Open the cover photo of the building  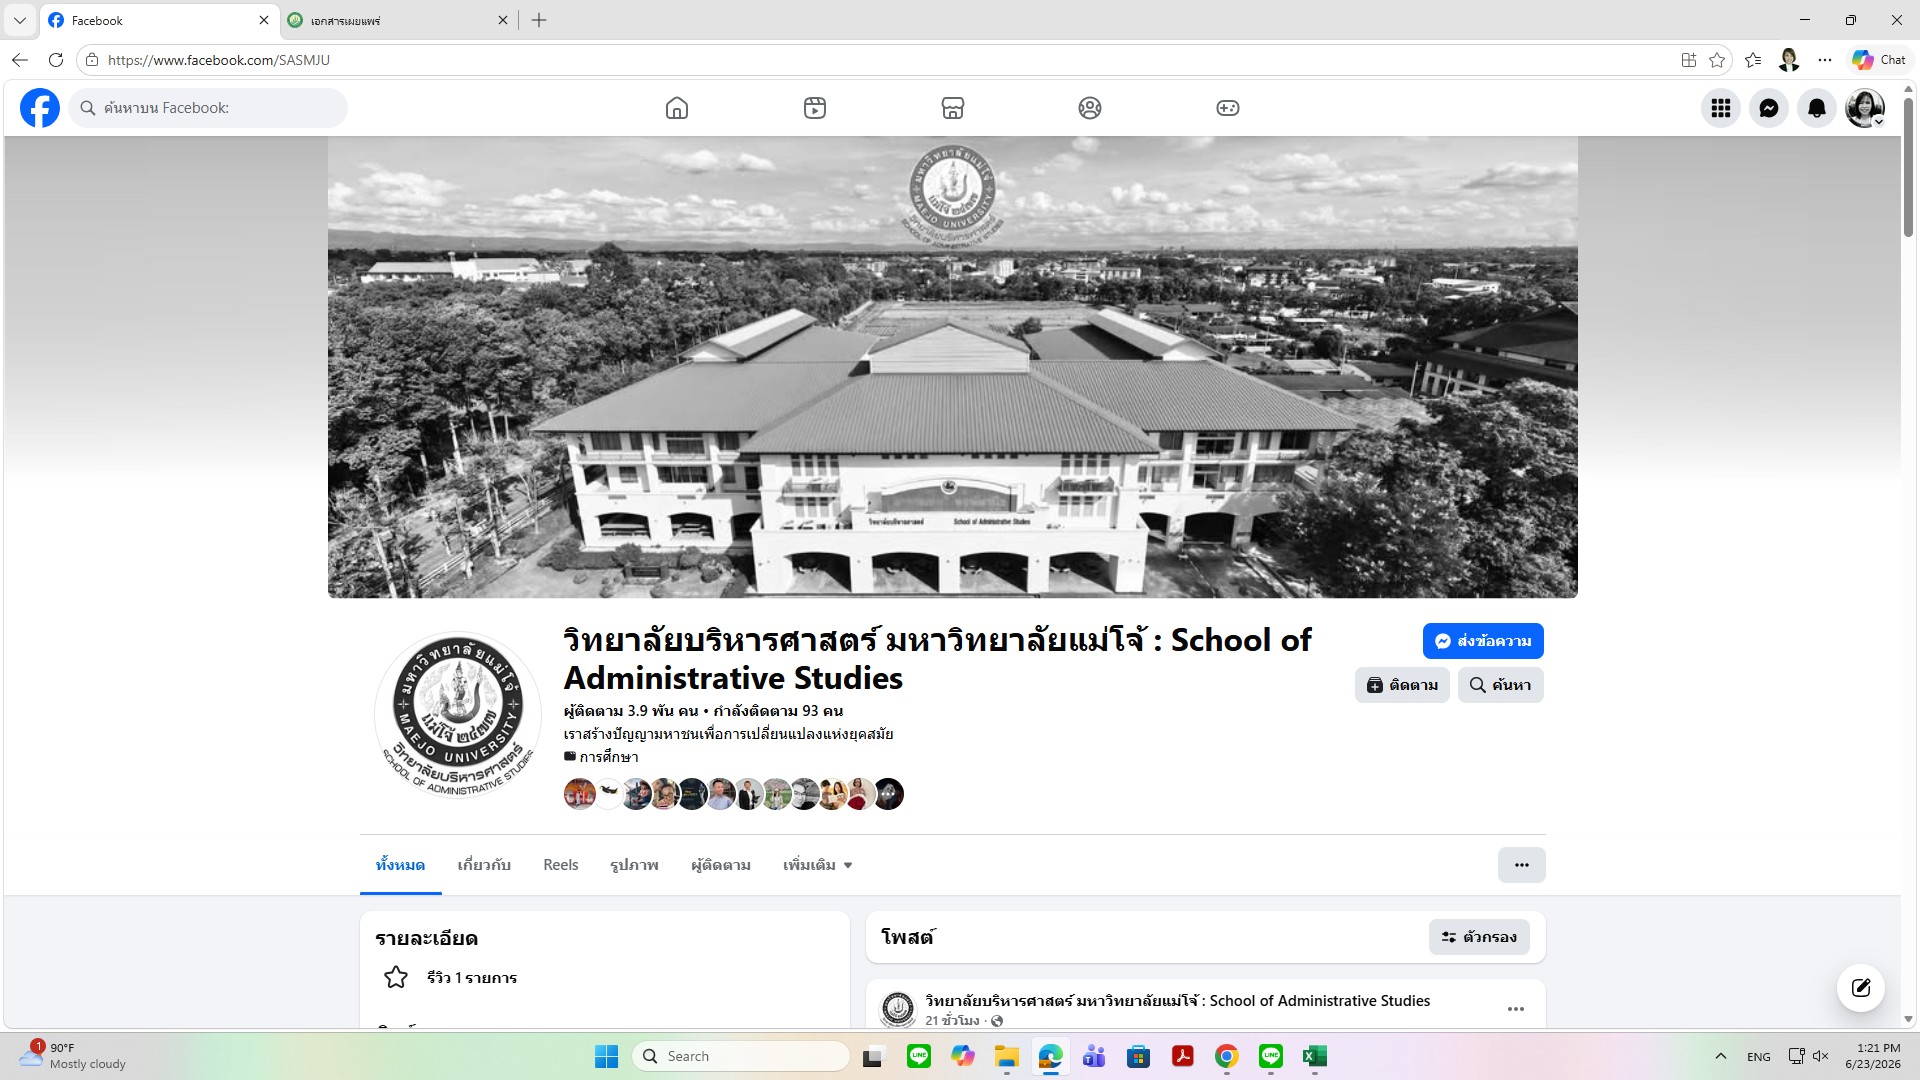[953, 367]
